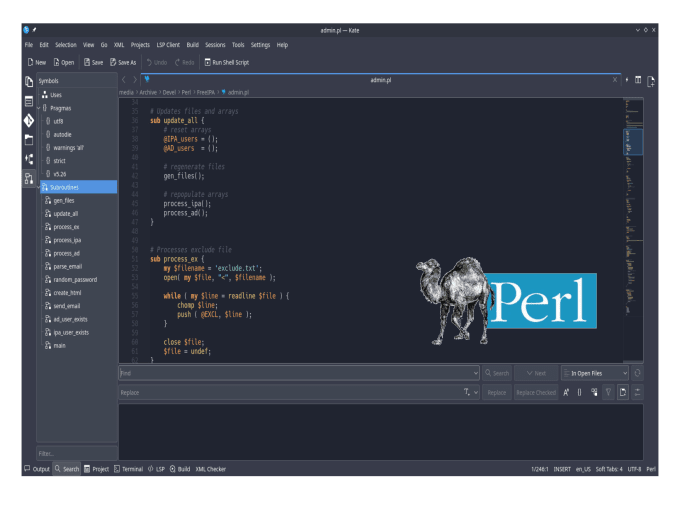Toggle the current file results icon
The height and width of the screenshot is (510, 680).
pyautogui.click(x=623, y=392)
